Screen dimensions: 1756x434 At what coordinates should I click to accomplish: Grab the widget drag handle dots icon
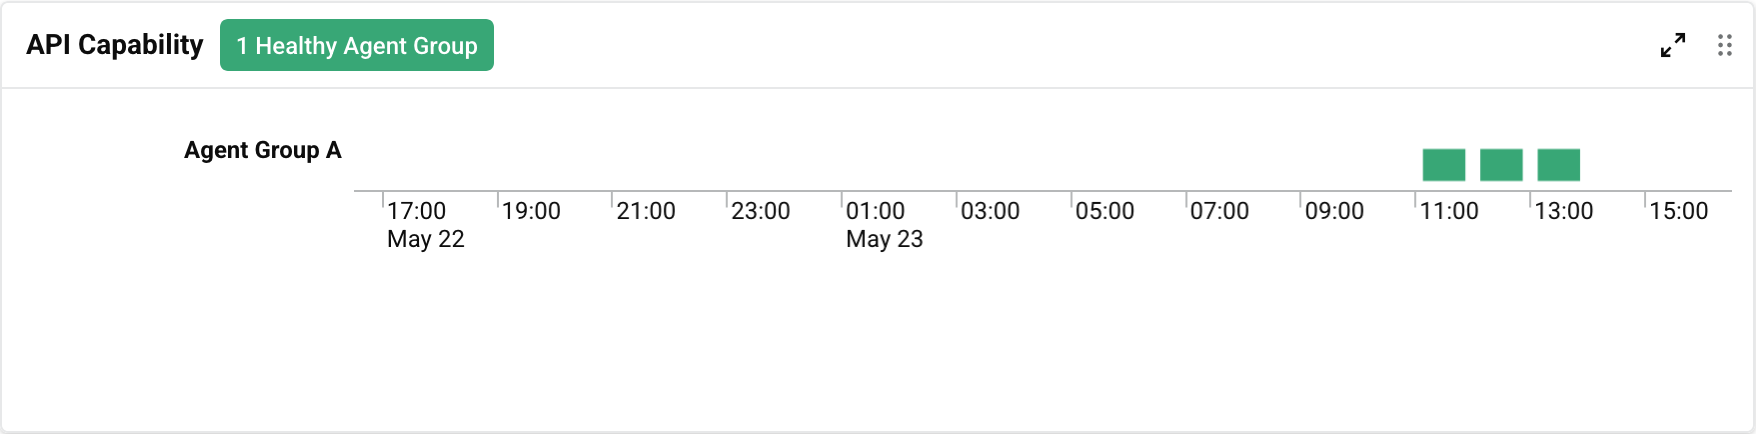coord(1725,45)
